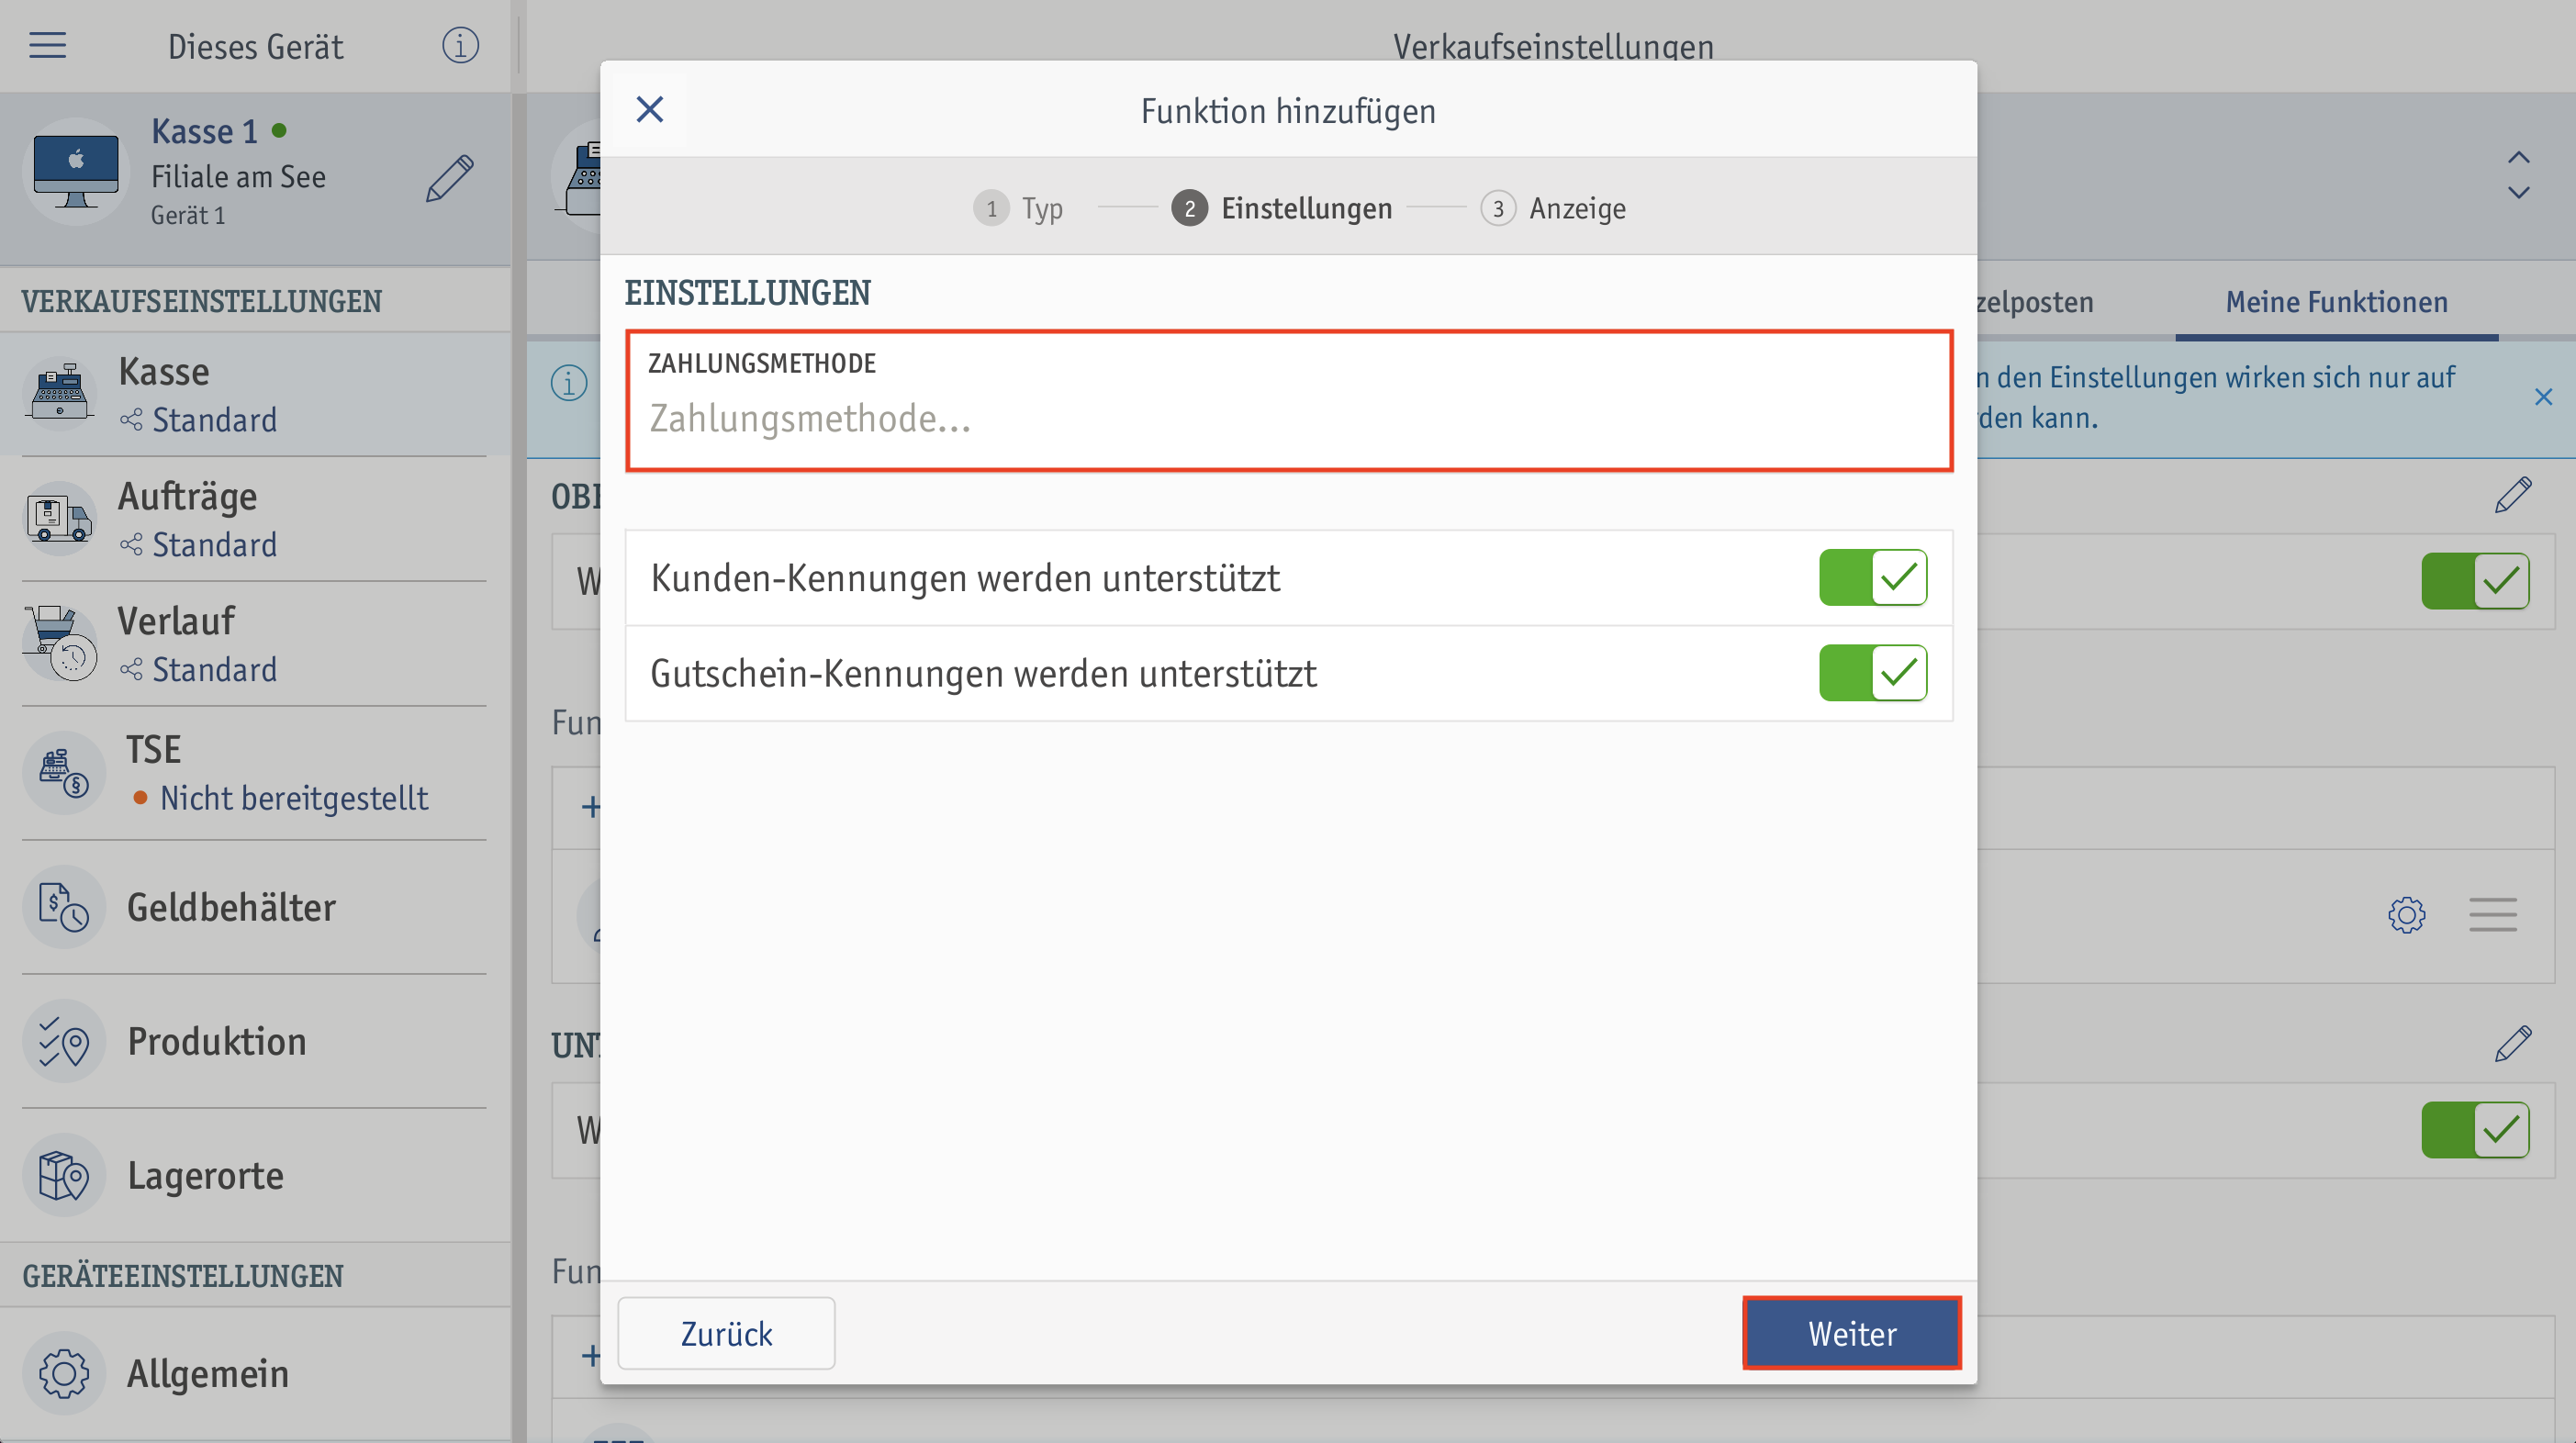Open Lagerorte icon entry
2576x1443 pixels.
pyautogui.click(x=64, y=1175)
